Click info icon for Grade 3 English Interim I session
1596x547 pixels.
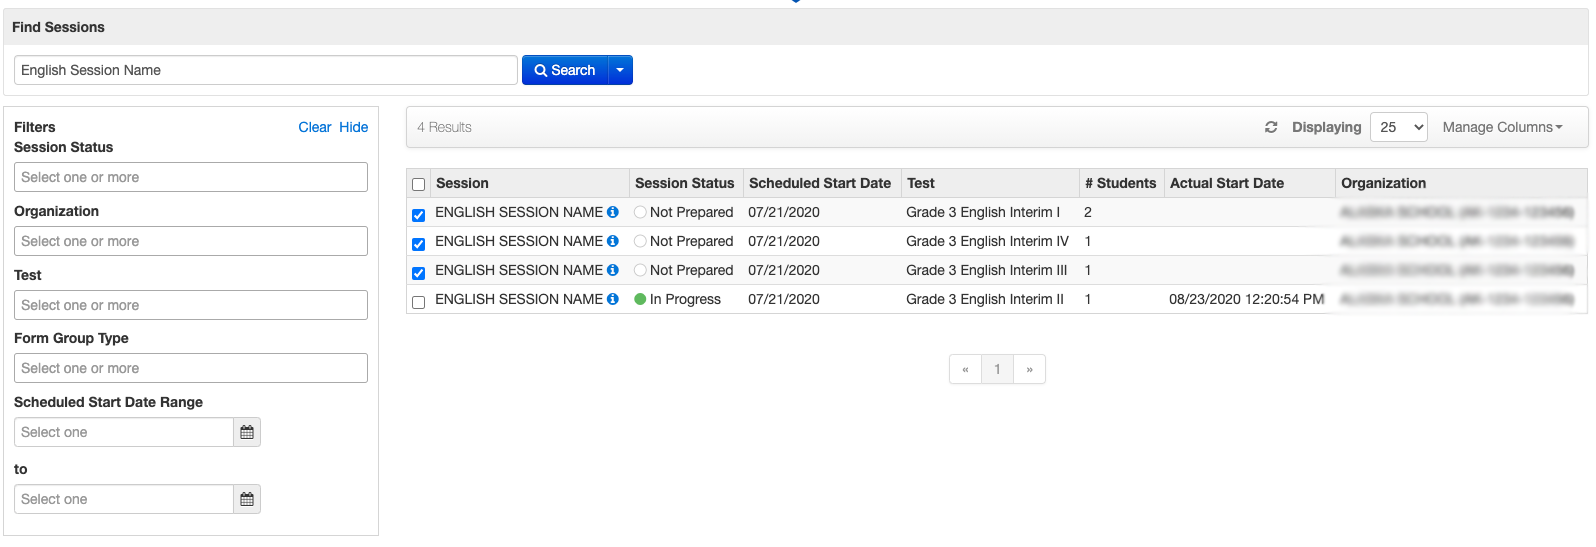(x=613, y=212)
